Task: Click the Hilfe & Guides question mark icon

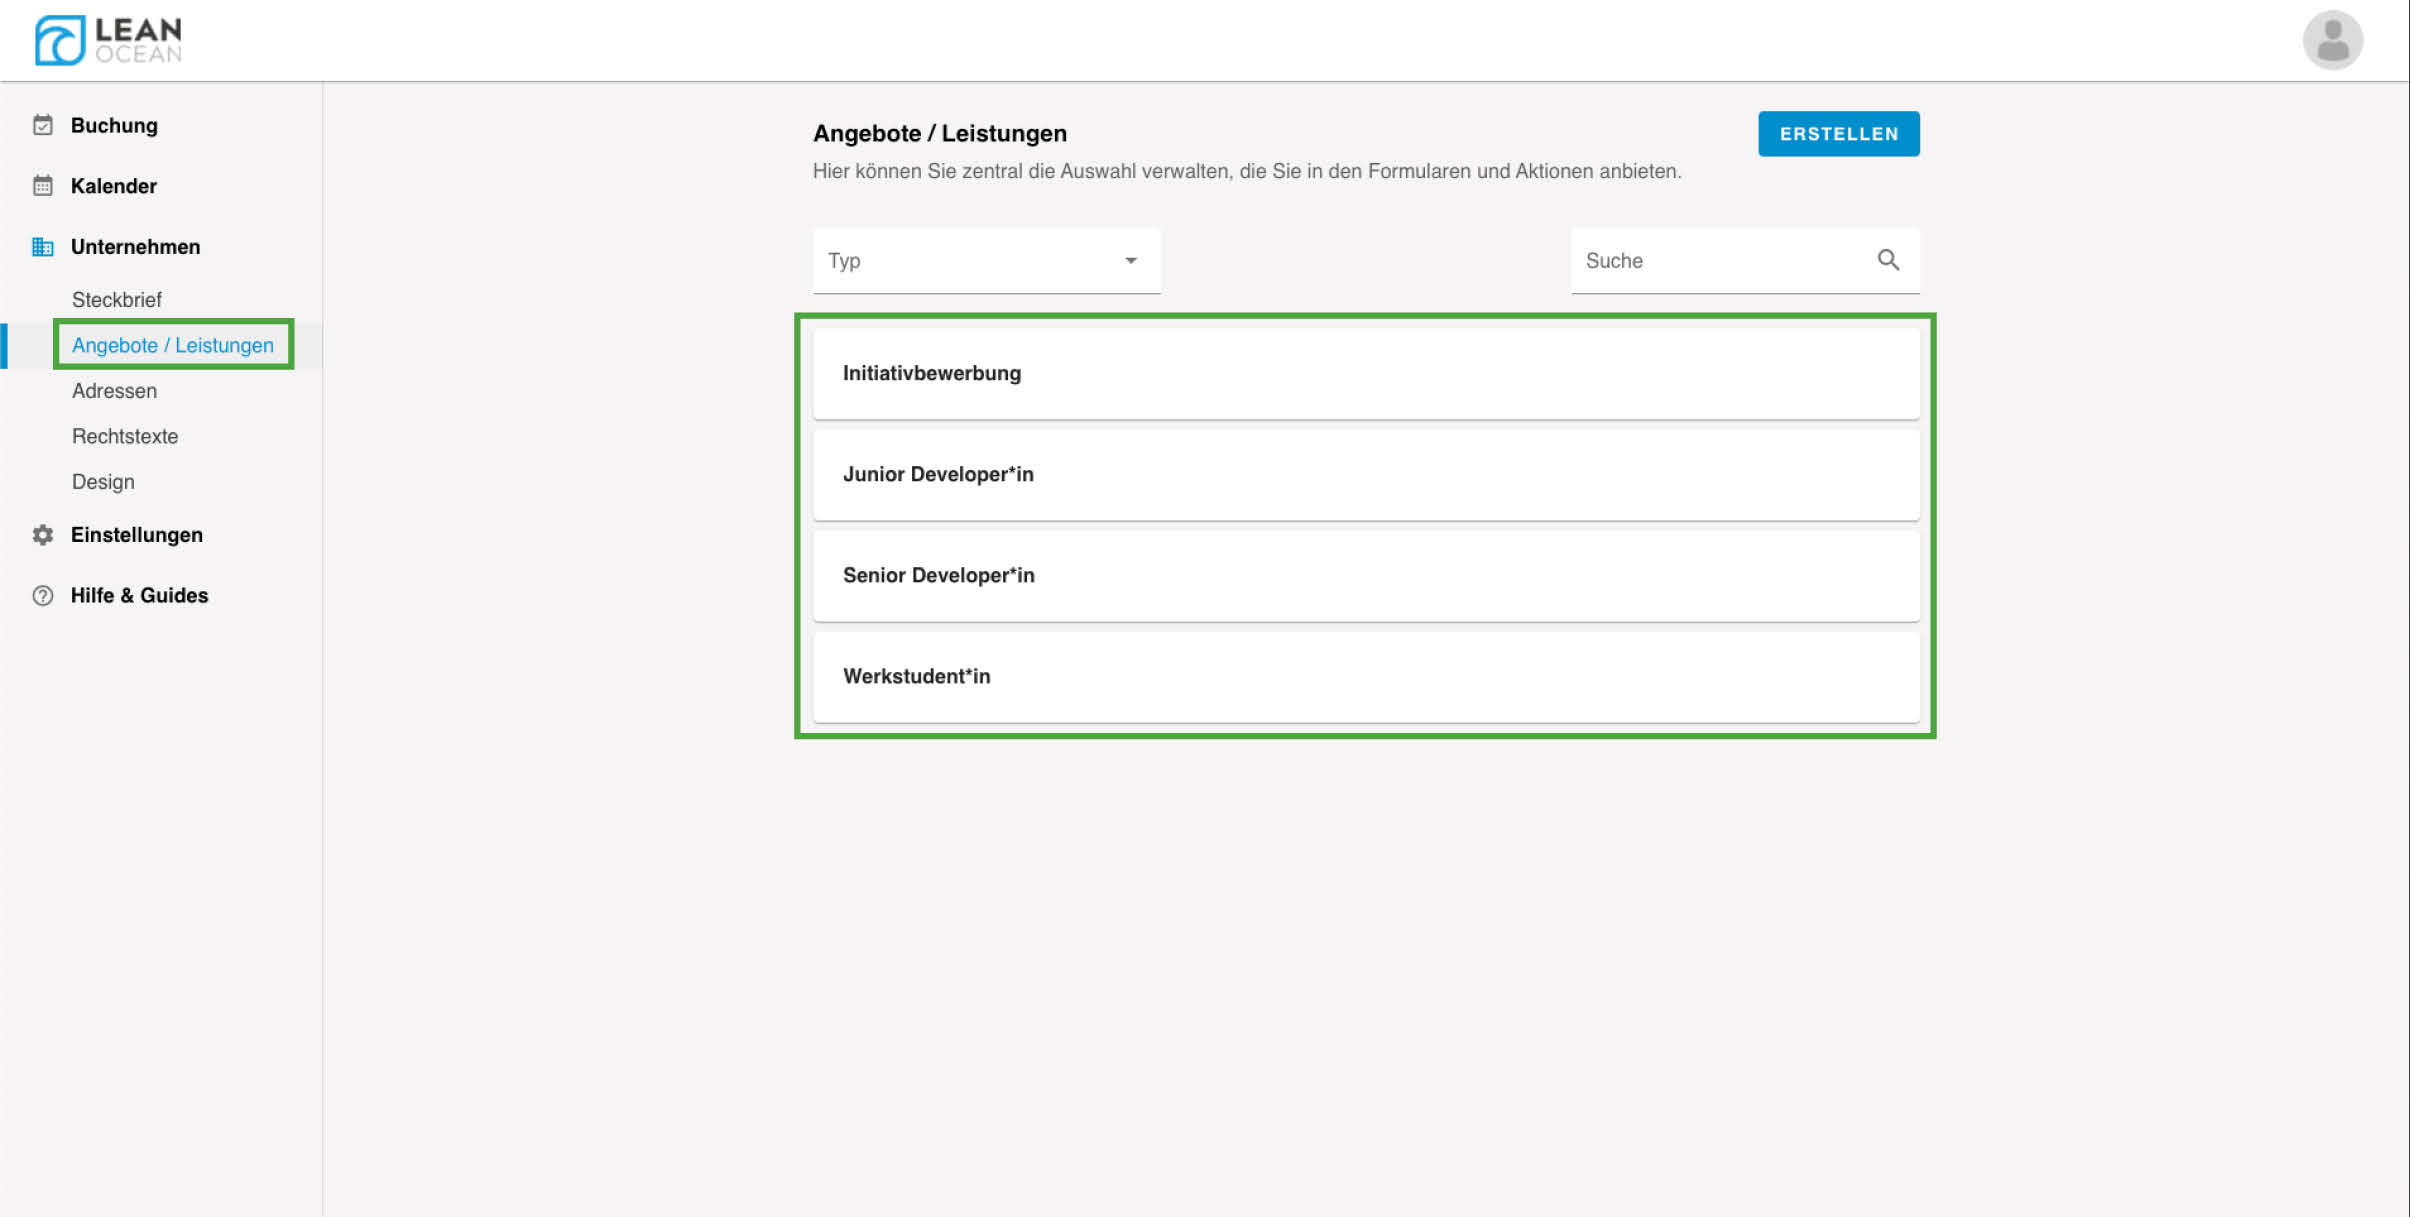Action: point(42,596)
